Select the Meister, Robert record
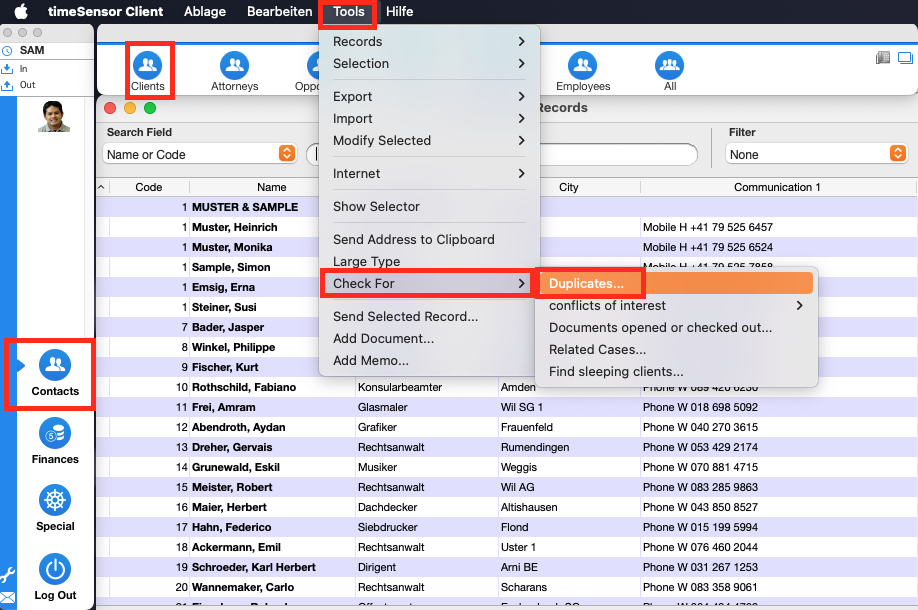 point(506,487)
